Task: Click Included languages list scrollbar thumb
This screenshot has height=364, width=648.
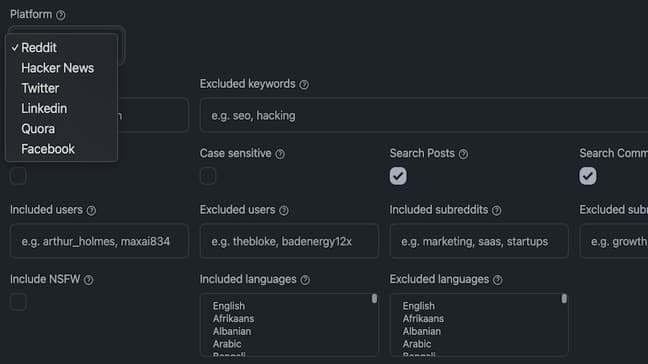Action: pos(374,299)
